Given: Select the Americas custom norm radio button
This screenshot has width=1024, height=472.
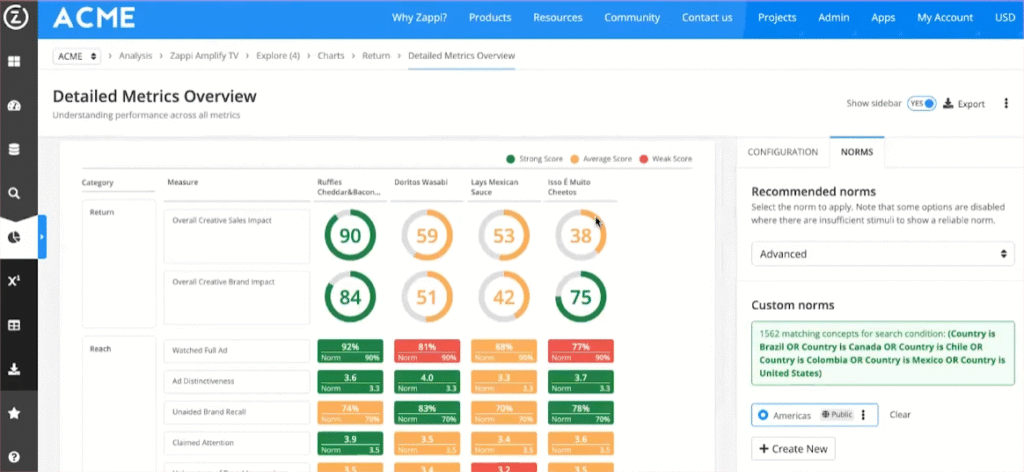Looking at the screenshot, I should [x=764, y=414].
